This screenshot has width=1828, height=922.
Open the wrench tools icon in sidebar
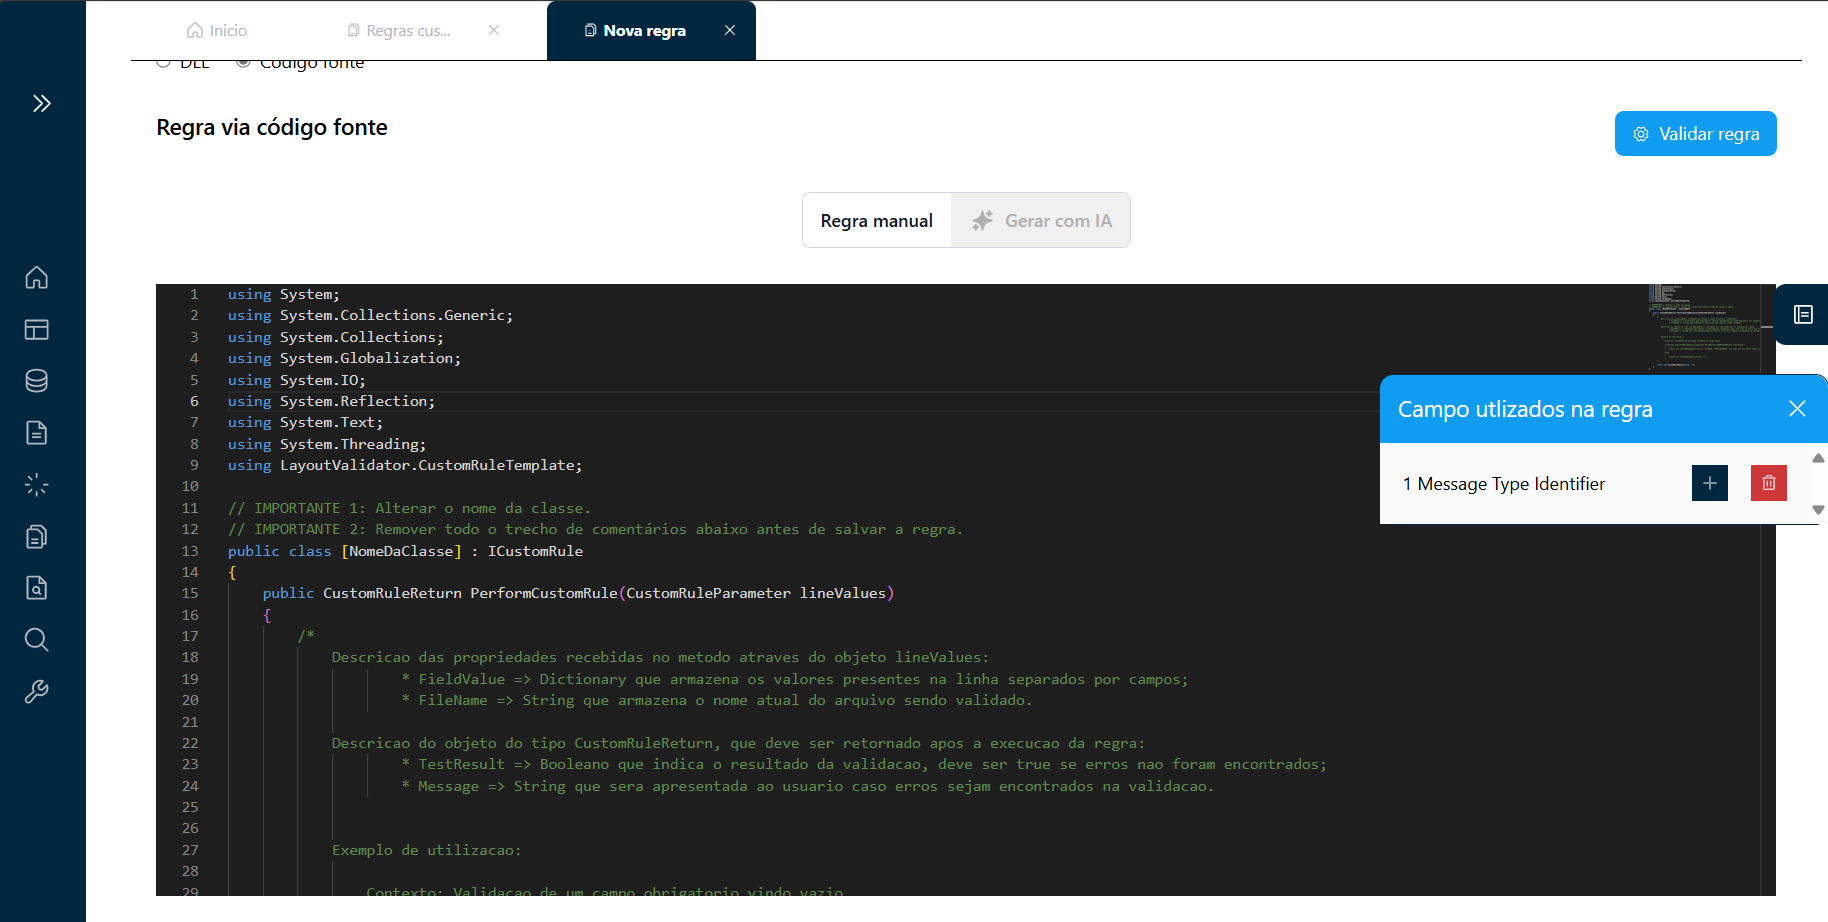(37, 692)
